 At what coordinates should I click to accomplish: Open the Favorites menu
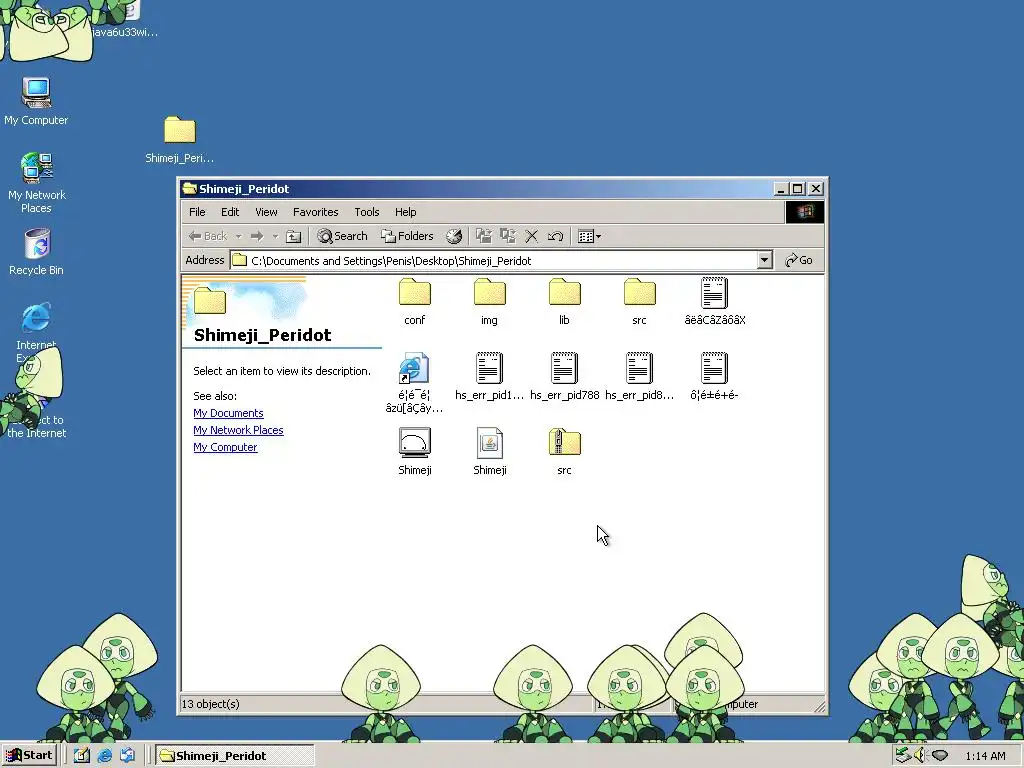(315, 212)
